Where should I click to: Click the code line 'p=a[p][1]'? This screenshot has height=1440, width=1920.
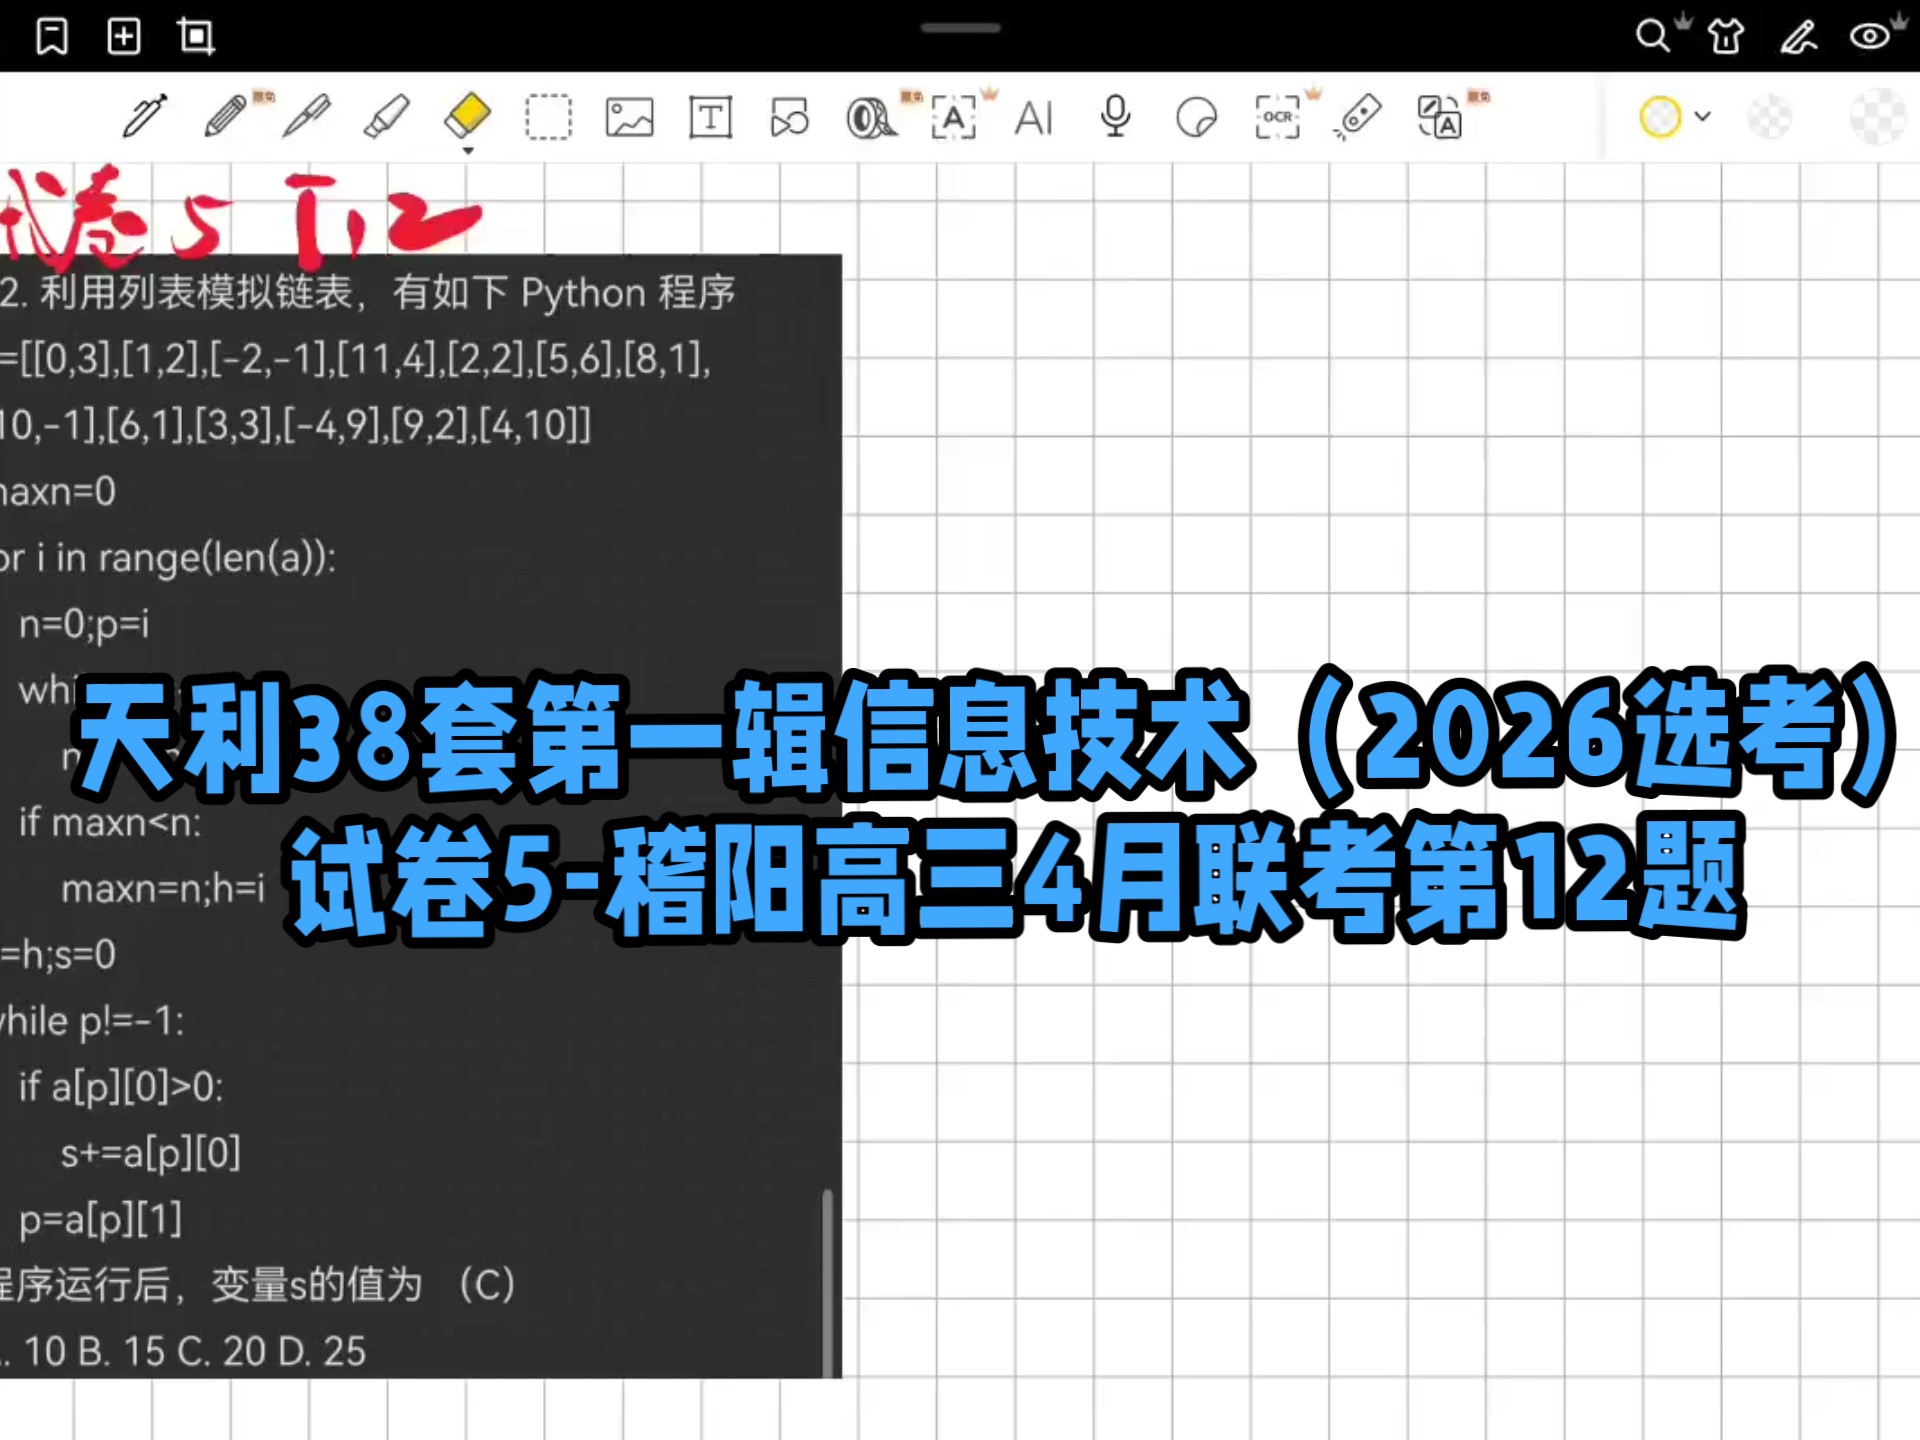coord(100,1219)
